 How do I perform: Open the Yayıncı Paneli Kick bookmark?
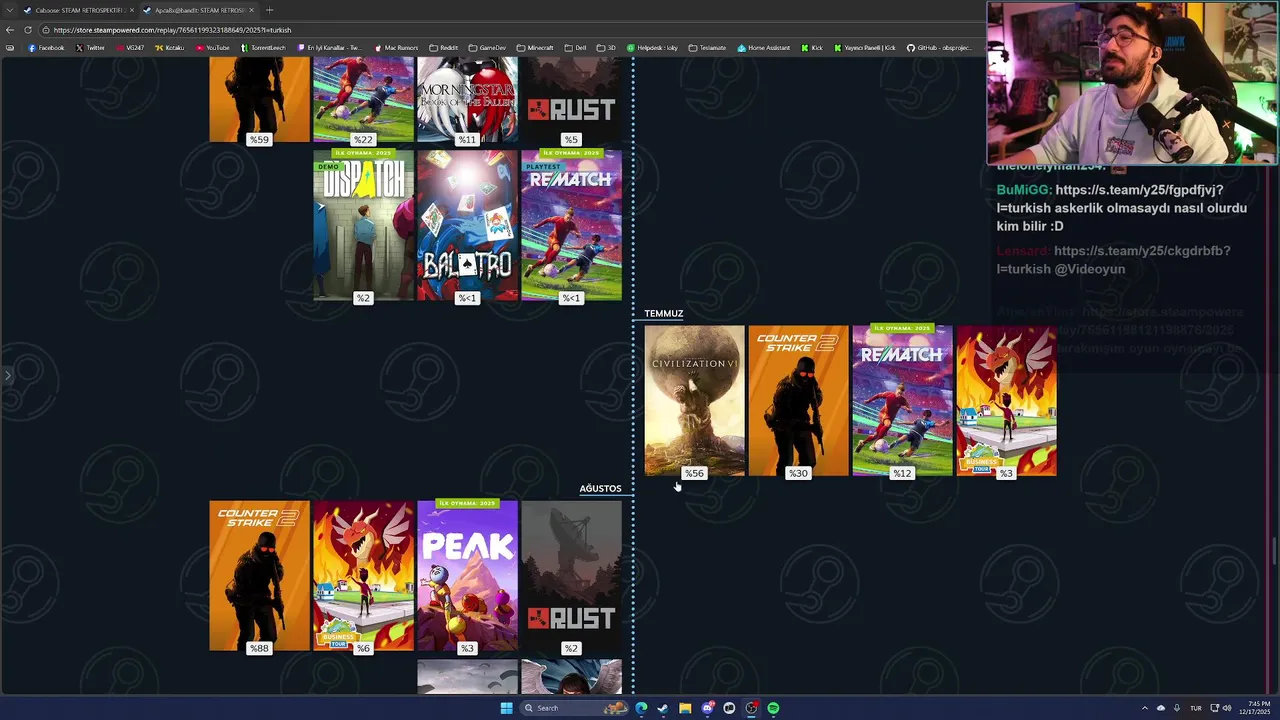[865, 48]
